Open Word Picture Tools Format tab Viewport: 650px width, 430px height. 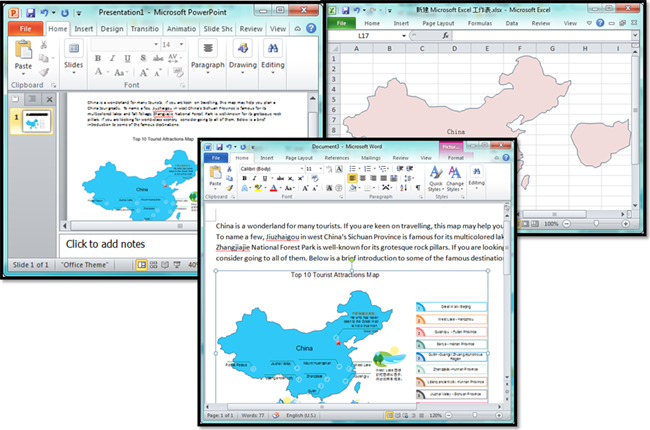[x=456, y=158]
